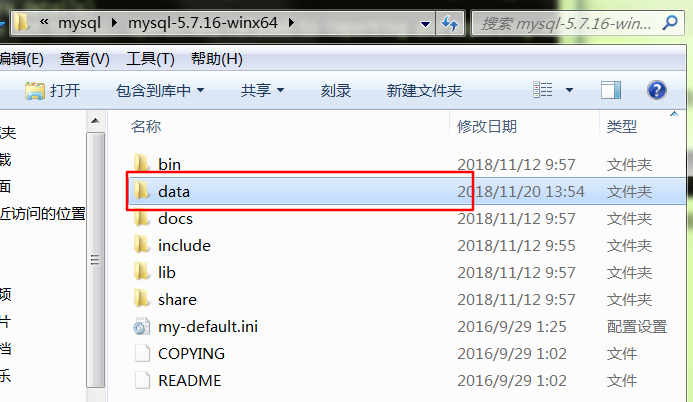The height and width of the screenshot is (402, 693).
Task: Select the my-default.ini file icon
Action: click(142, 327)
